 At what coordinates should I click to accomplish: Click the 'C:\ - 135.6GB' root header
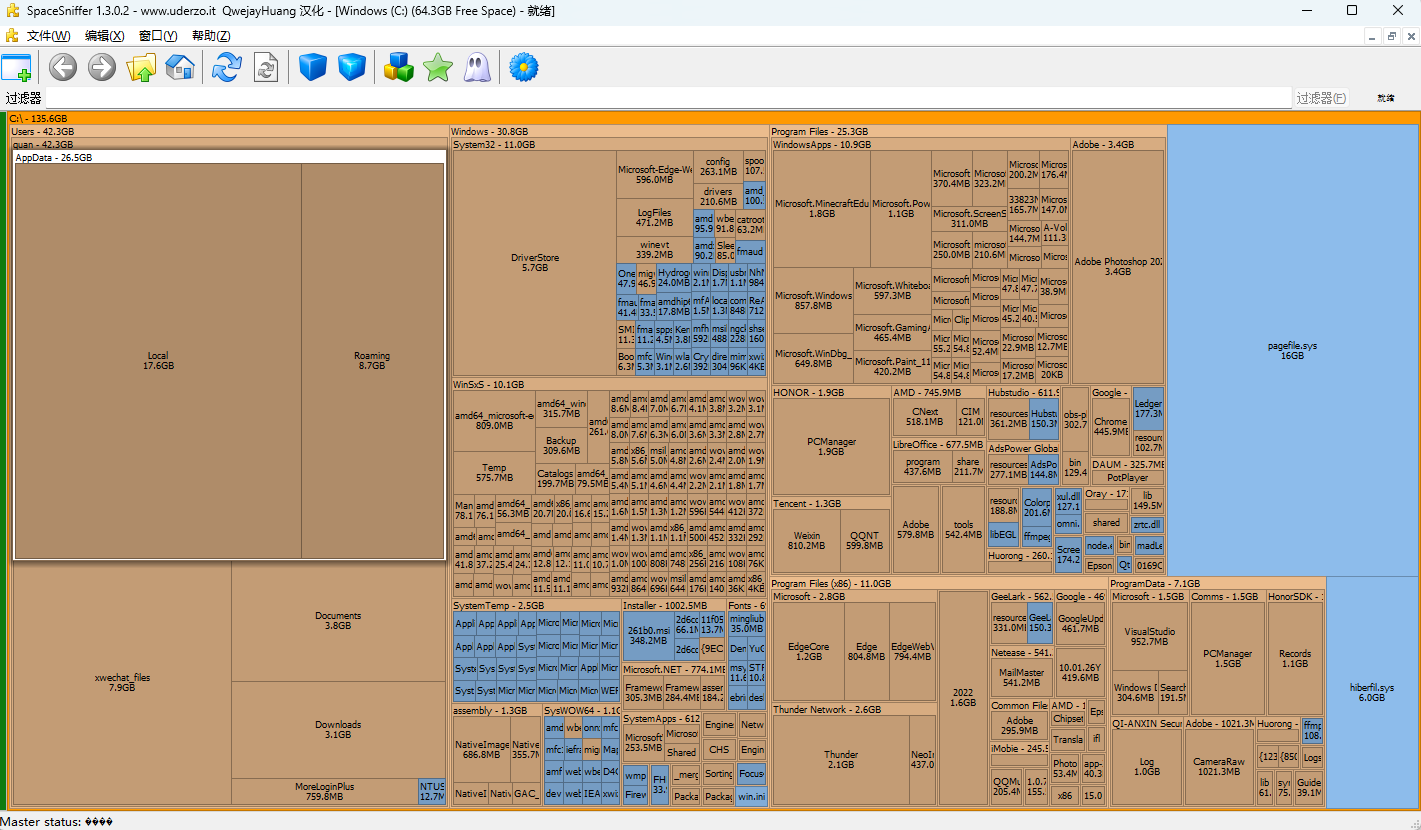(x=713, y=118)
